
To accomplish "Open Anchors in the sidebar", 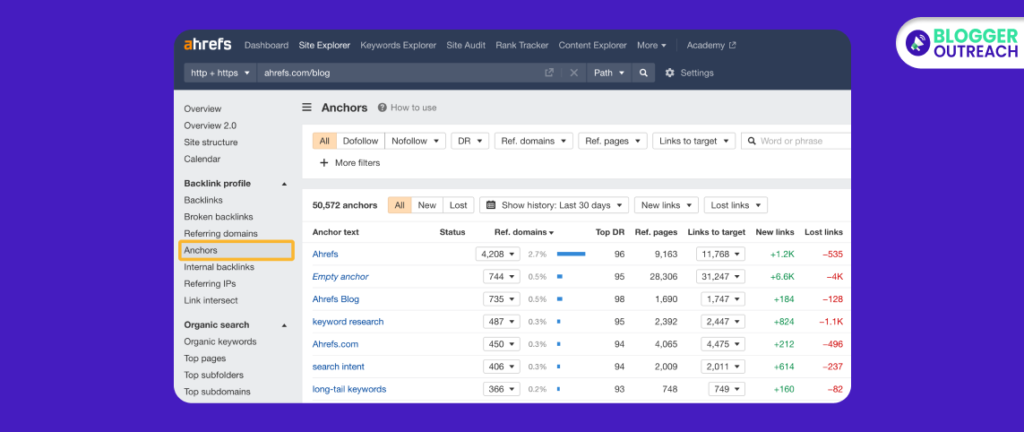I will coord(236,250).
